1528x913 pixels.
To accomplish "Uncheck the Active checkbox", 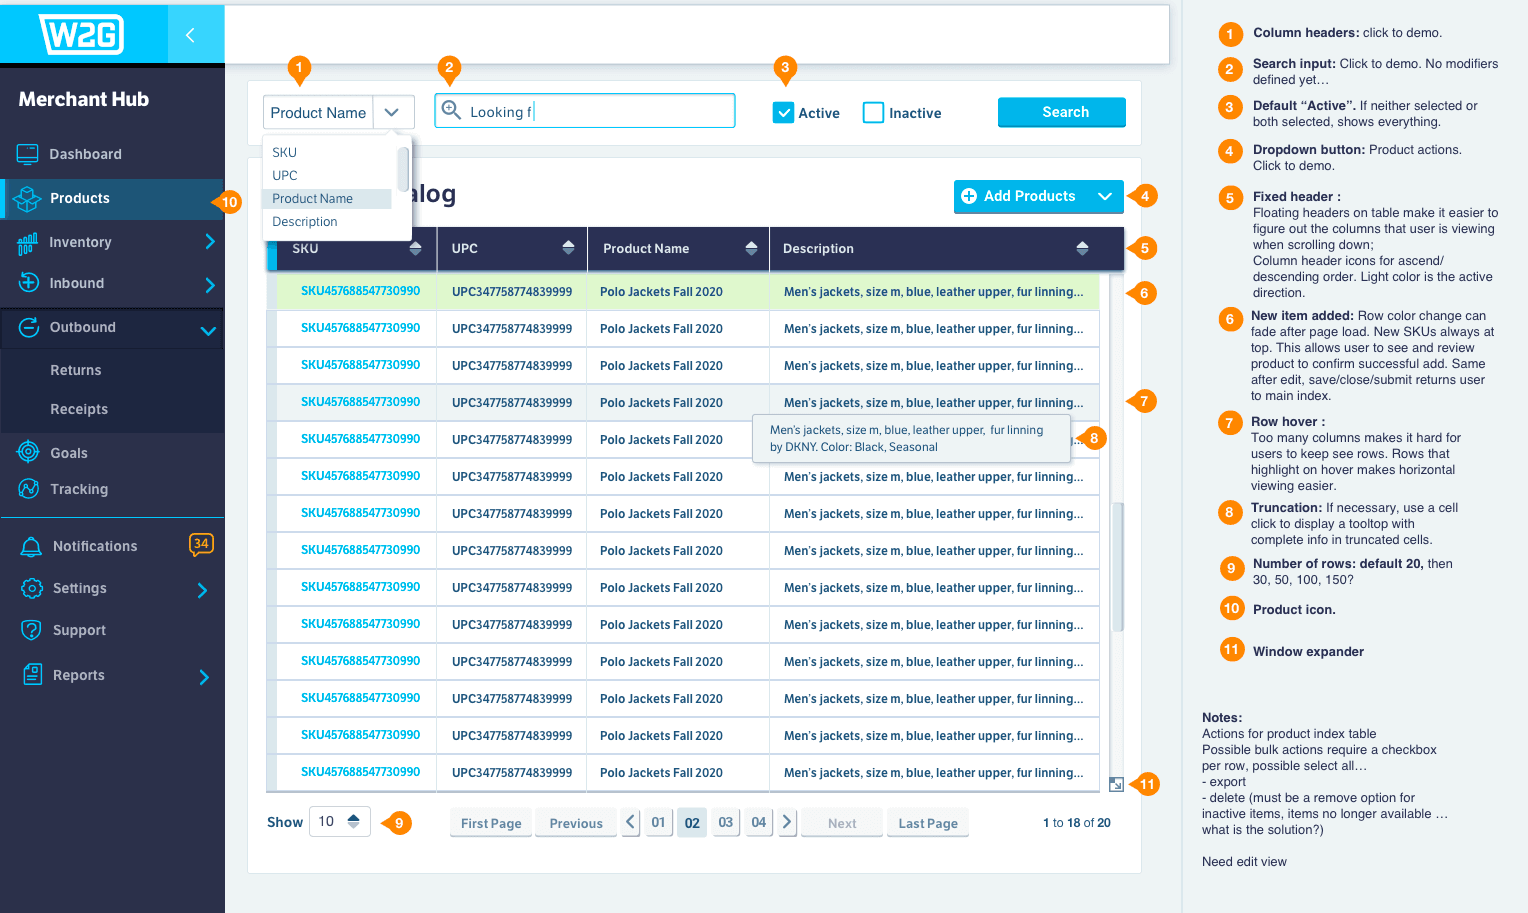I will (x=783, y=113).
